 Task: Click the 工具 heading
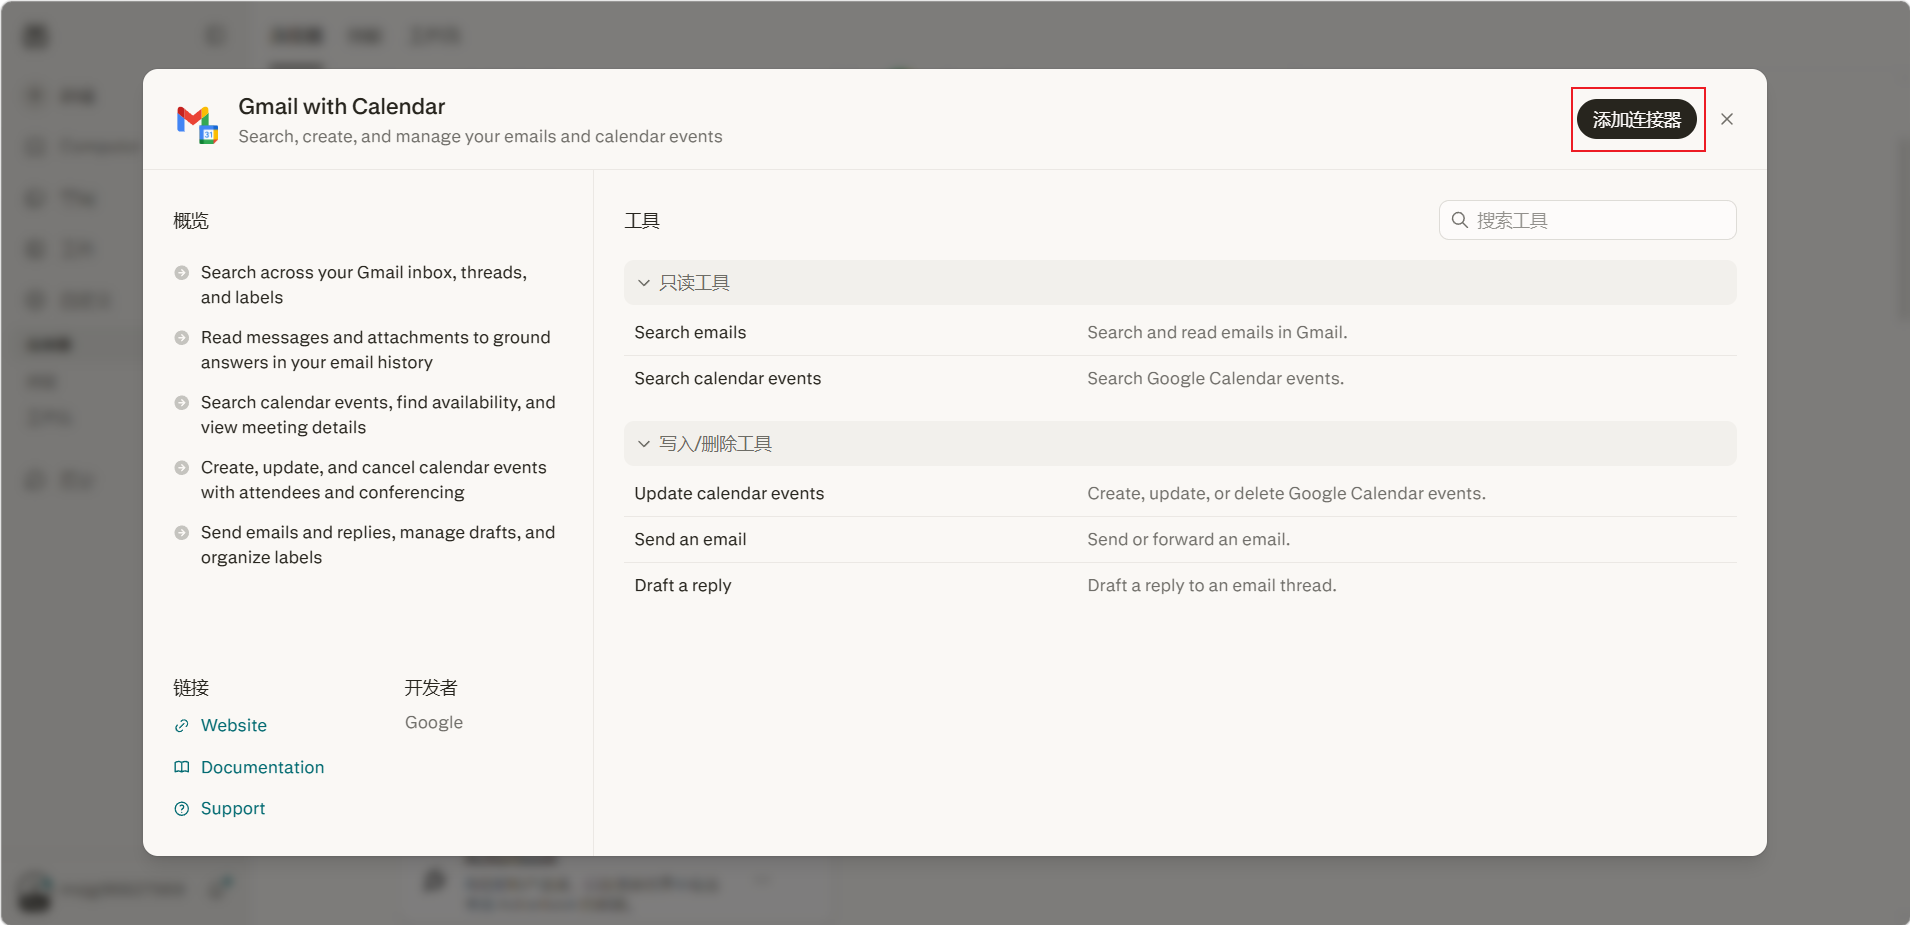(642, 220)
